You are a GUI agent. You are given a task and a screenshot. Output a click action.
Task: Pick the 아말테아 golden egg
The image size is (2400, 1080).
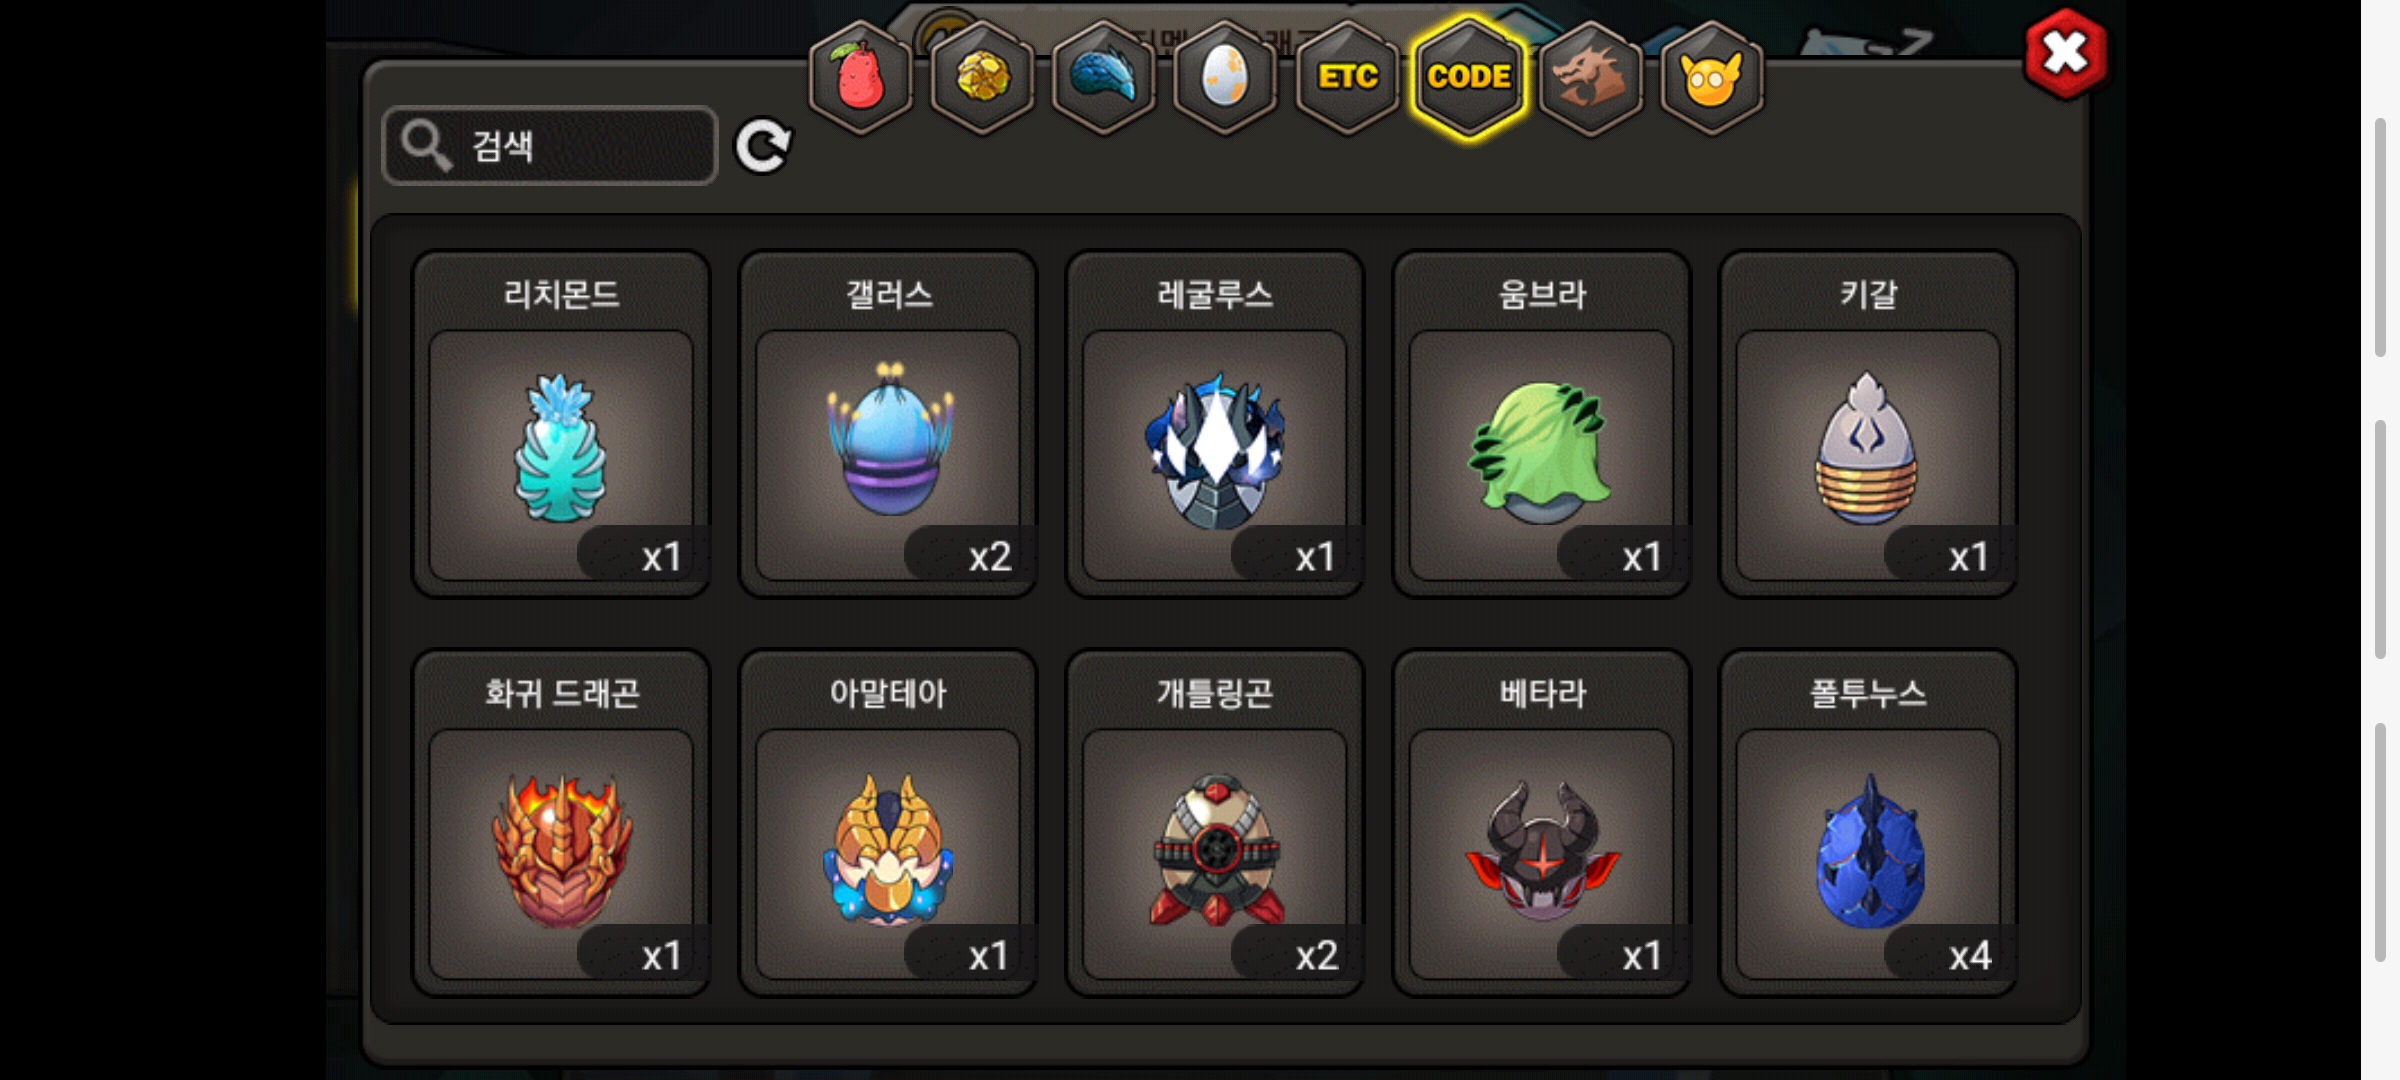click(888, 823)
